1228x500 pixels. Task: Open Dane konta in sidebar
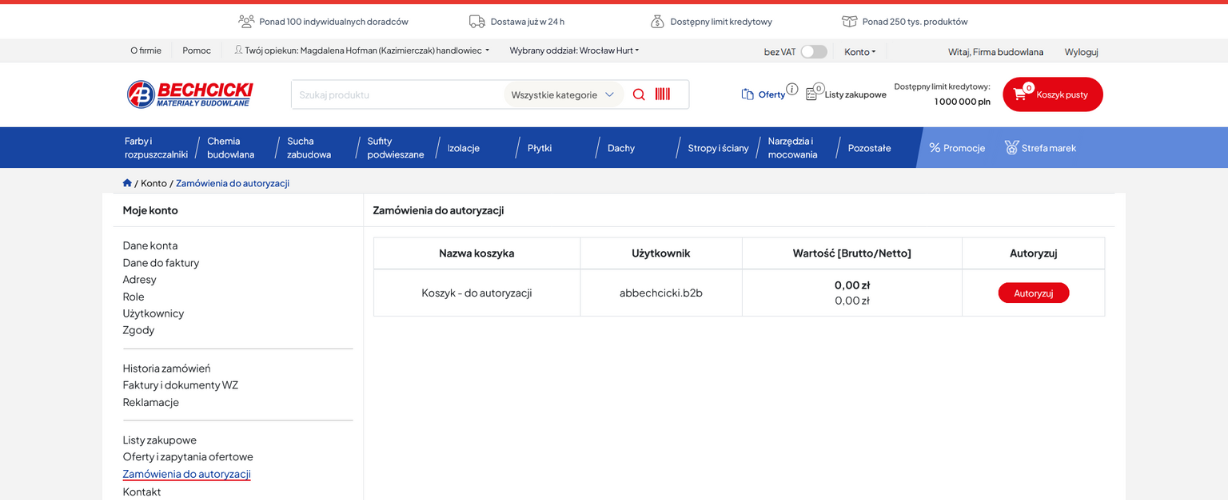pyautogui.click(x=150, y=245)
